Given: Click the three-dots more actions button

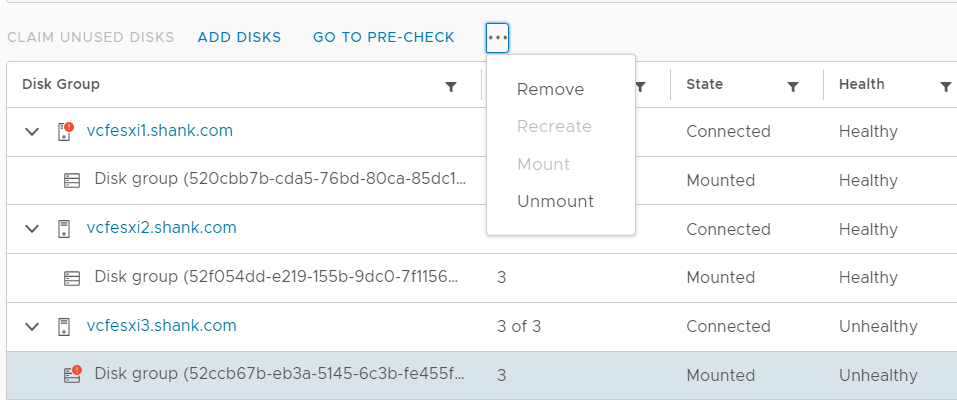Looking at the screenshot, I should pos(497,38).
